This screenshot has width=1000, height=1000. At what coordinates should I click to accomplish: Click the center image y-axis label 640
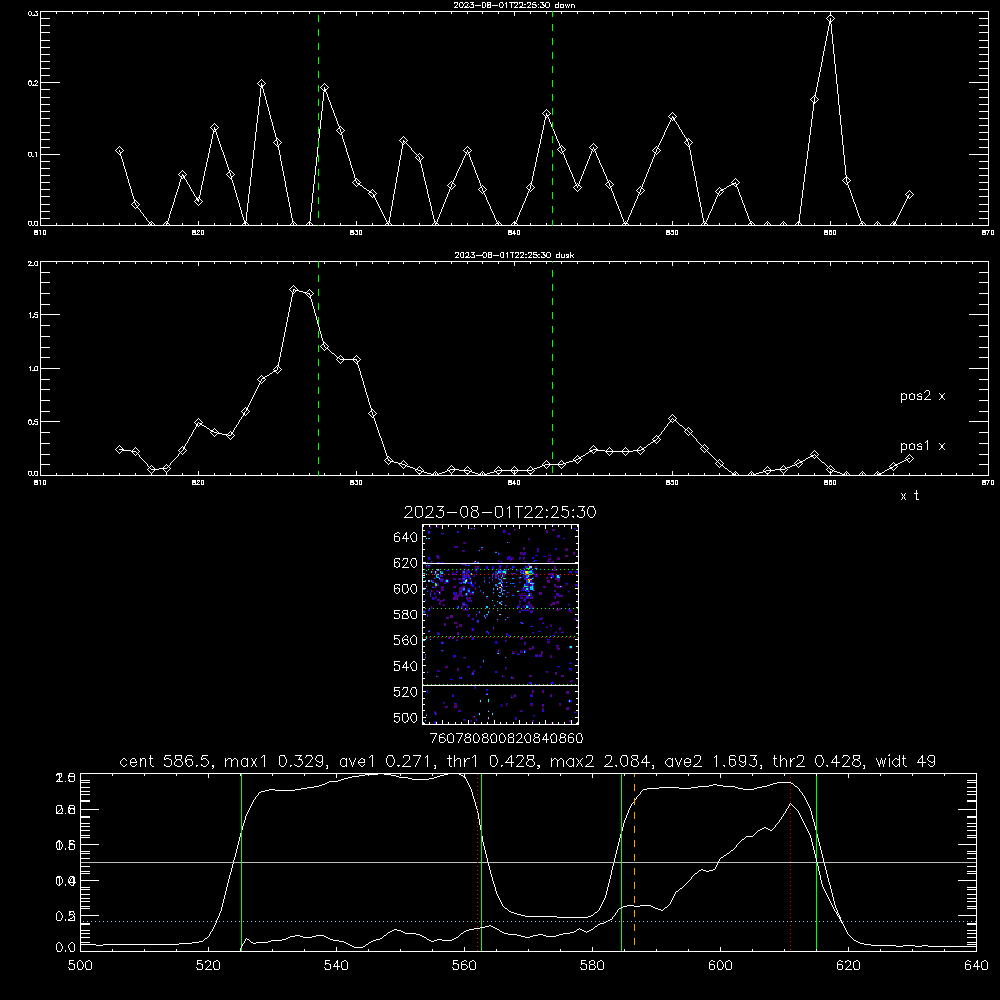406,538
